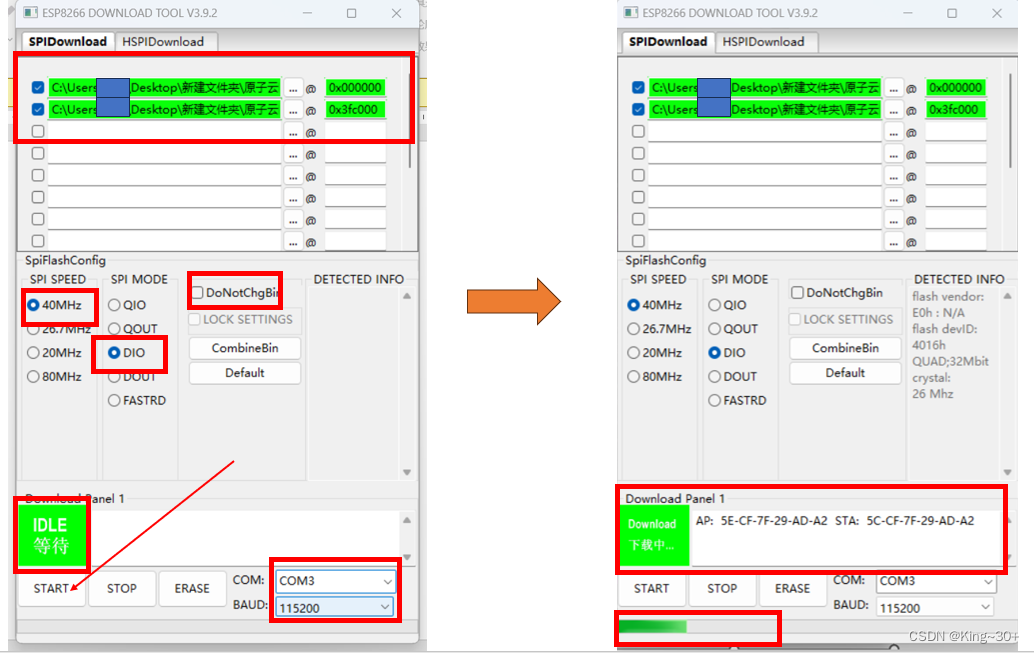Viewport: 1034px width, 653px height.
Task: Click browse button of 0x000000 row, right window
Action: coord(894,88)
